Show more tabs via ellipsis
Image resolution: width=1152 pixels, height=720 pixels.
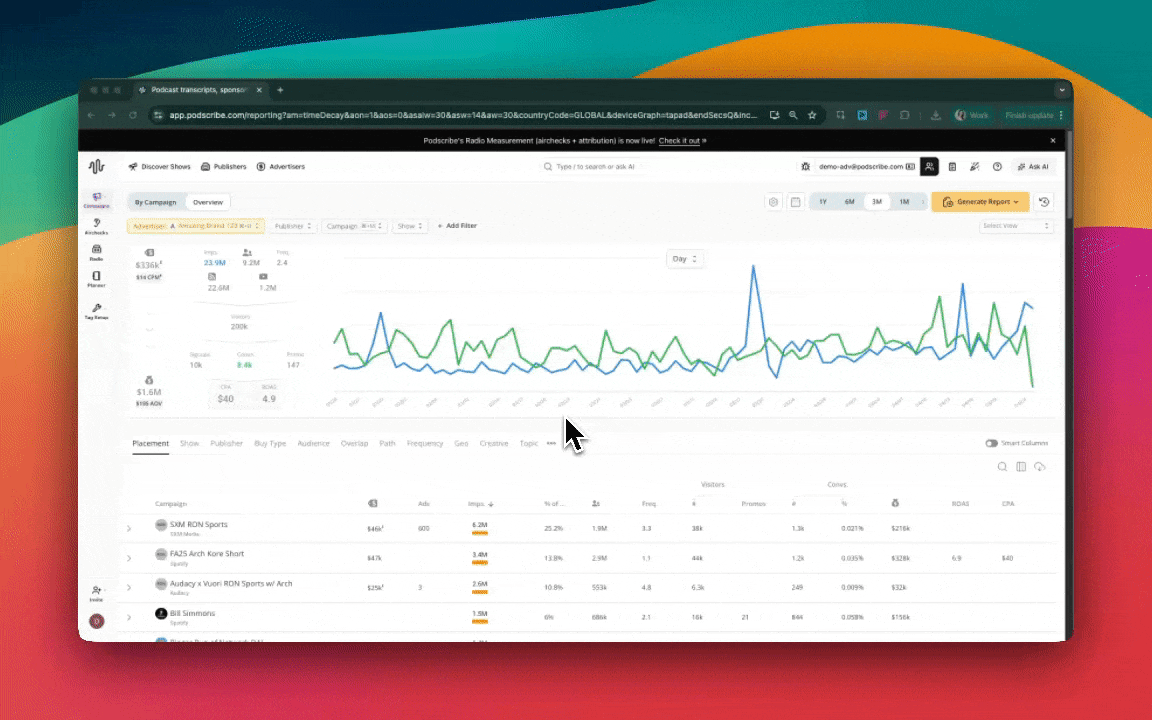point(551,443)
